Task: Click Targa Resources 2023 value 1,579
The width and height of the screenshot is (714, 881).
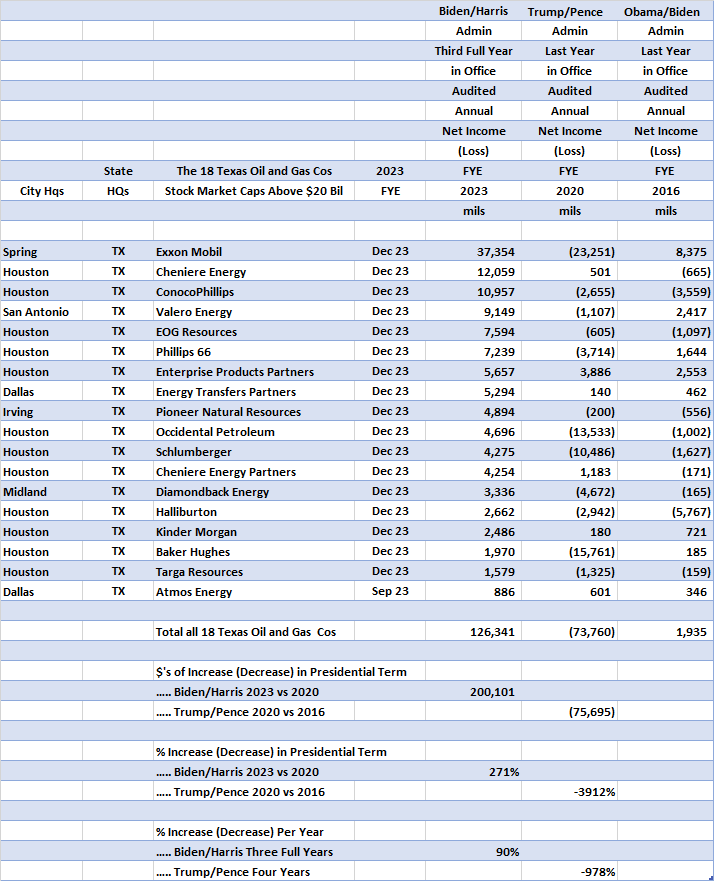Action: coord(473,571)
